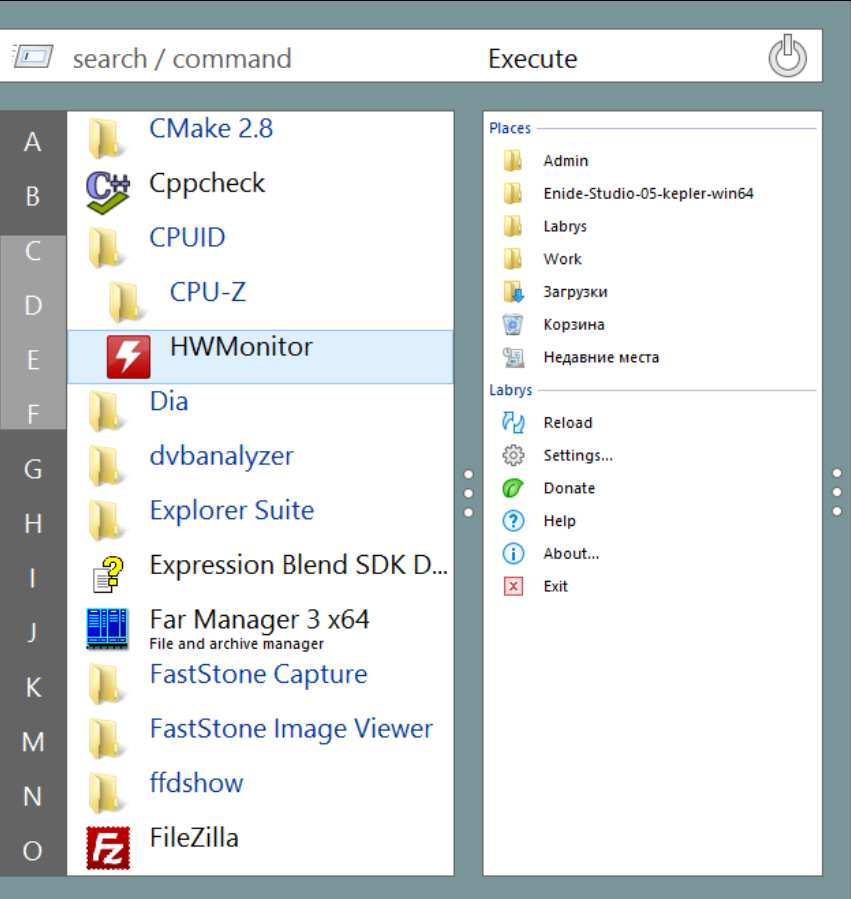Viewport: 851px width, 899px height.
Task: Launch FileZilla via its red icon
Action: (107, 847)
